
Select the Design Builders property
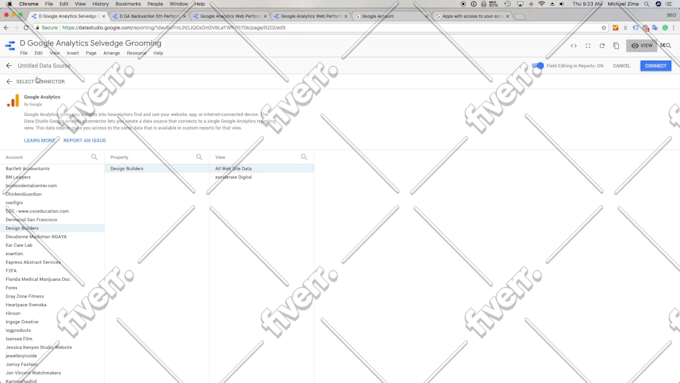(x=157, y=168)
